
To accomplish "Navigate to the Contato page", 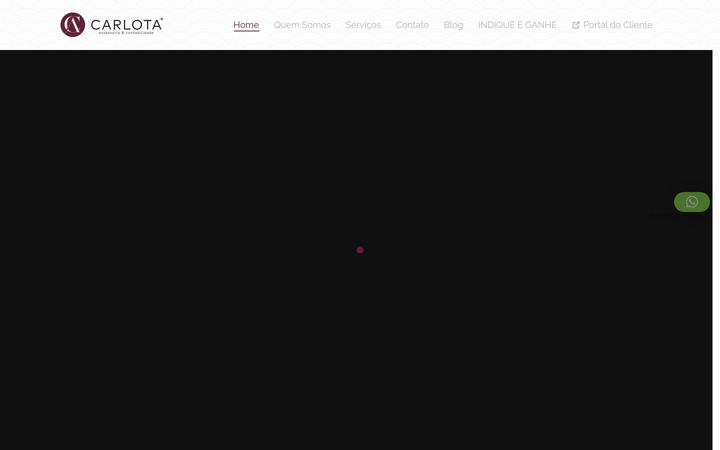I will pyautogui.click(x=412, y=25).
